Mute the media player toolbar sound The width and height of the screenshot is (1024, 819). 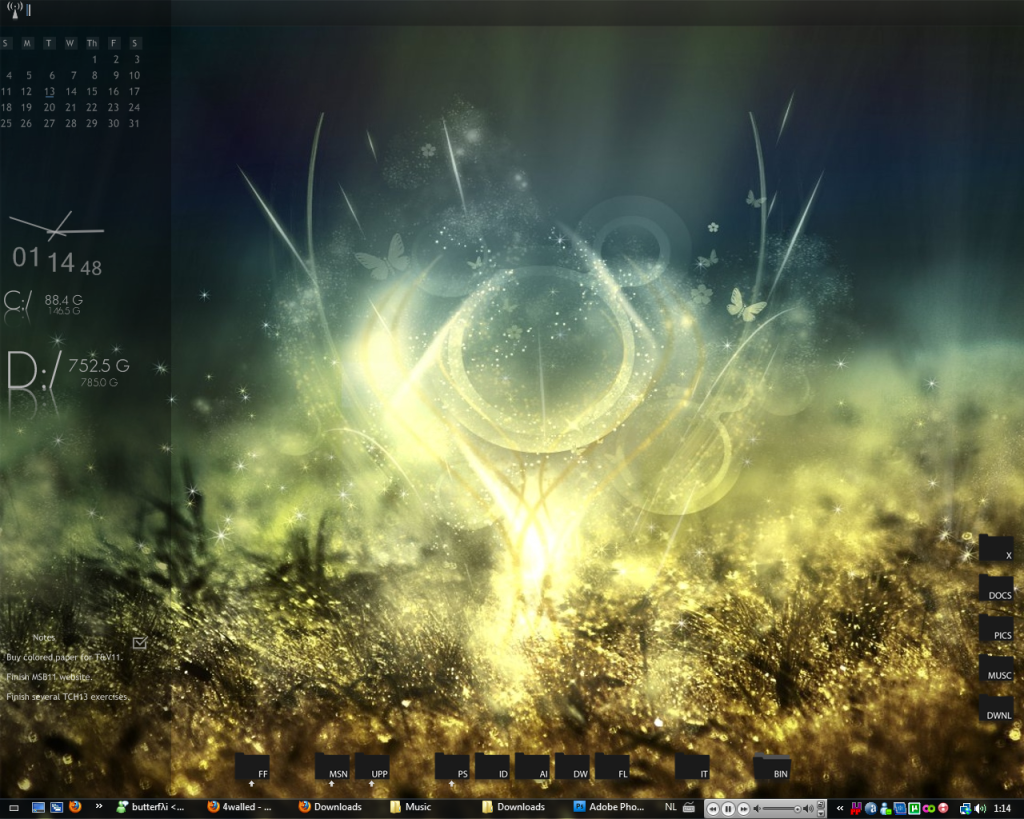757,809
